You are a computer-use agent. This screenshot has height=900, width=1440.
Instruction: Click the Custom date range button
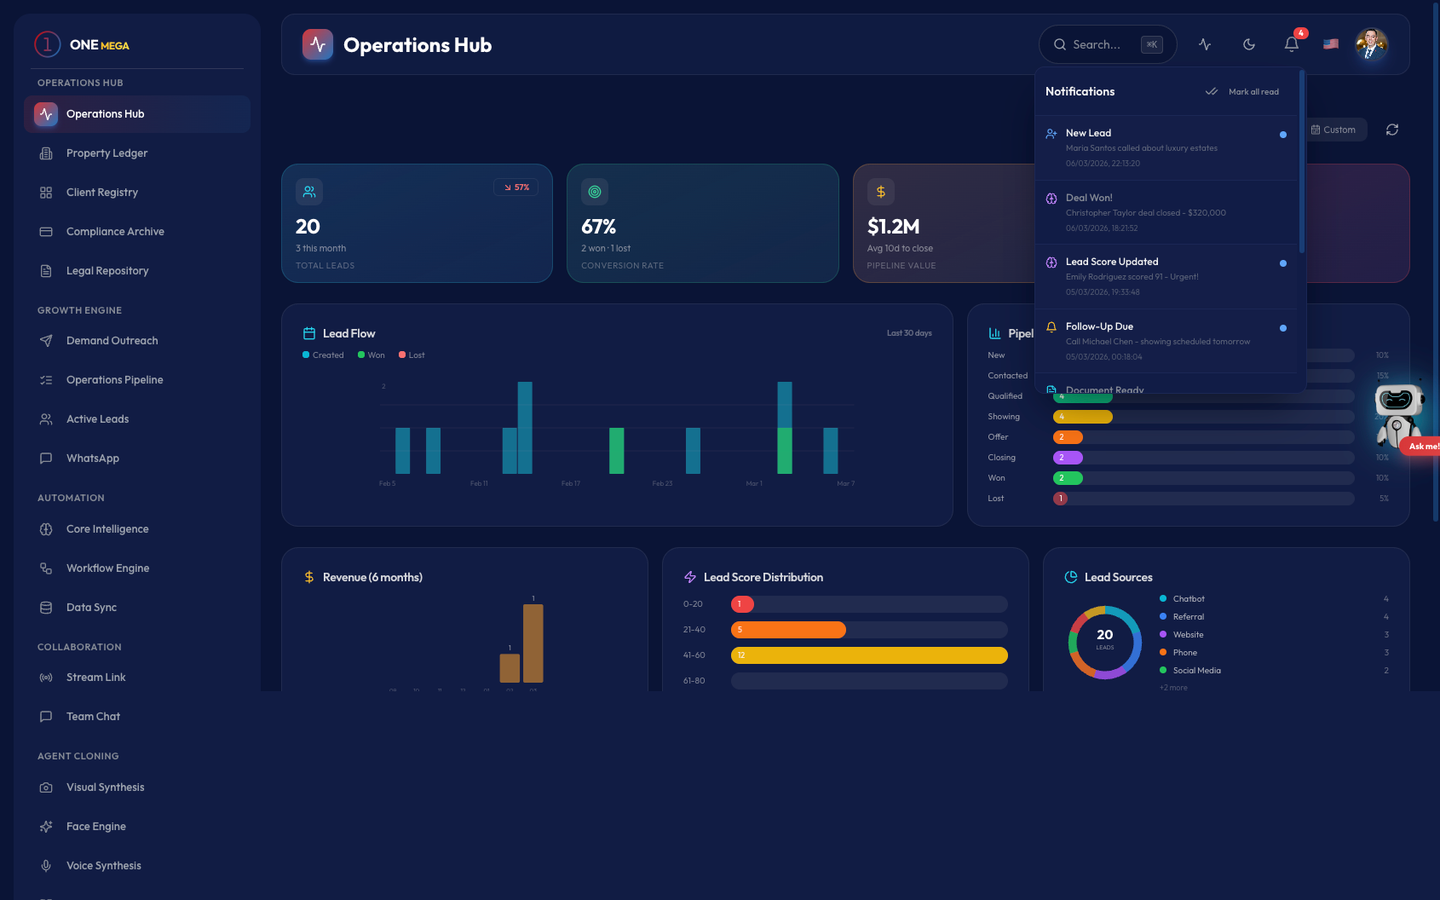[x=1334, y=130]
